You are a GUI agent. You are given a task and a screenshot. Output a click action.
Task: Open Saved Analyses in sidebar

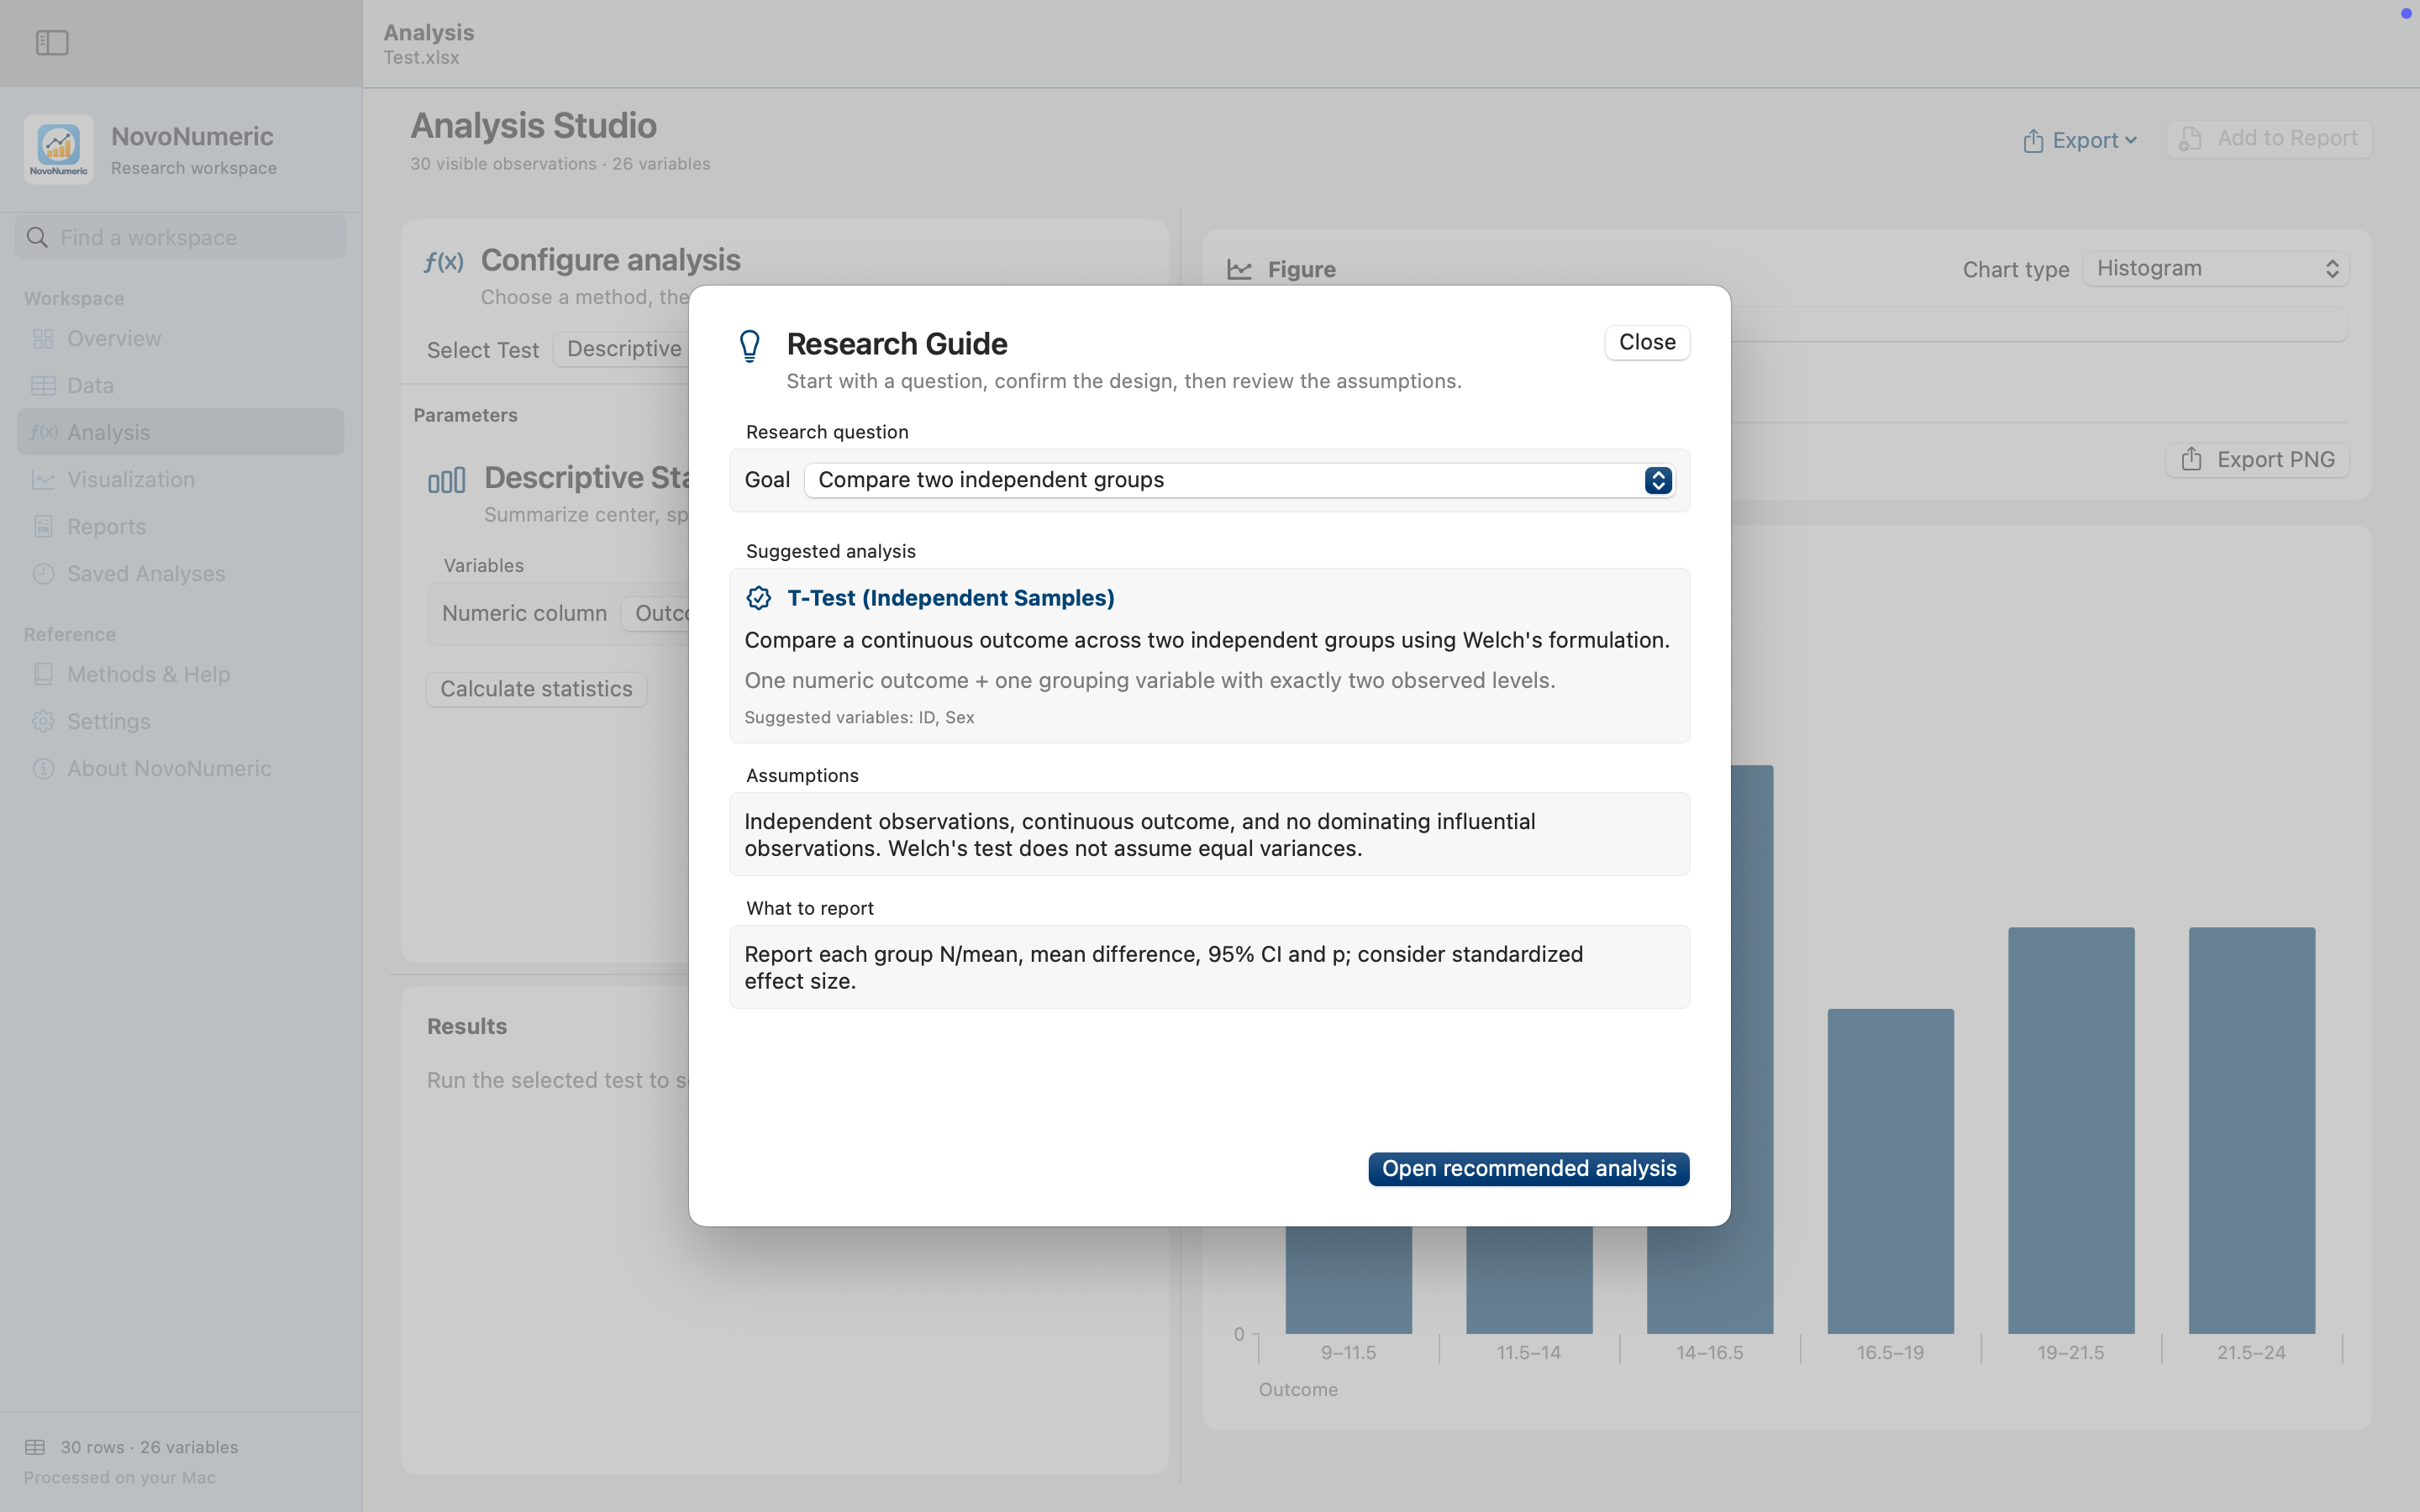coord(181,574)
